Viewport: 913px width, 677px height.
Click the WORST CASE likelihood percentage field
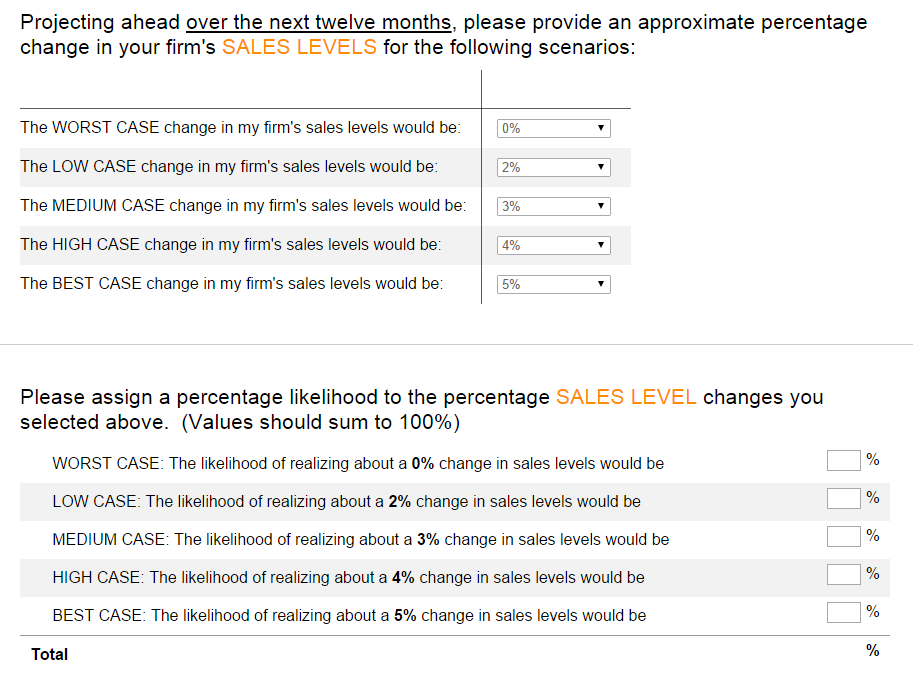point(843,460)
